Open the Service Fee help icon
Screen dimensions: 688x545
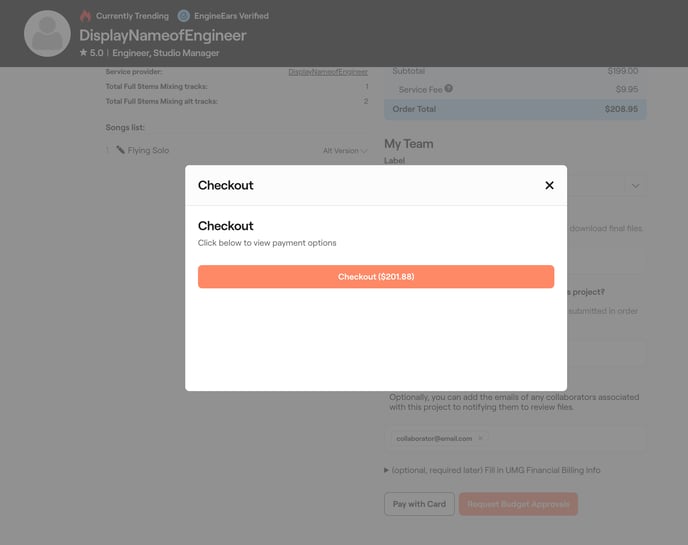pyautogui.click(x=449, y=89)
